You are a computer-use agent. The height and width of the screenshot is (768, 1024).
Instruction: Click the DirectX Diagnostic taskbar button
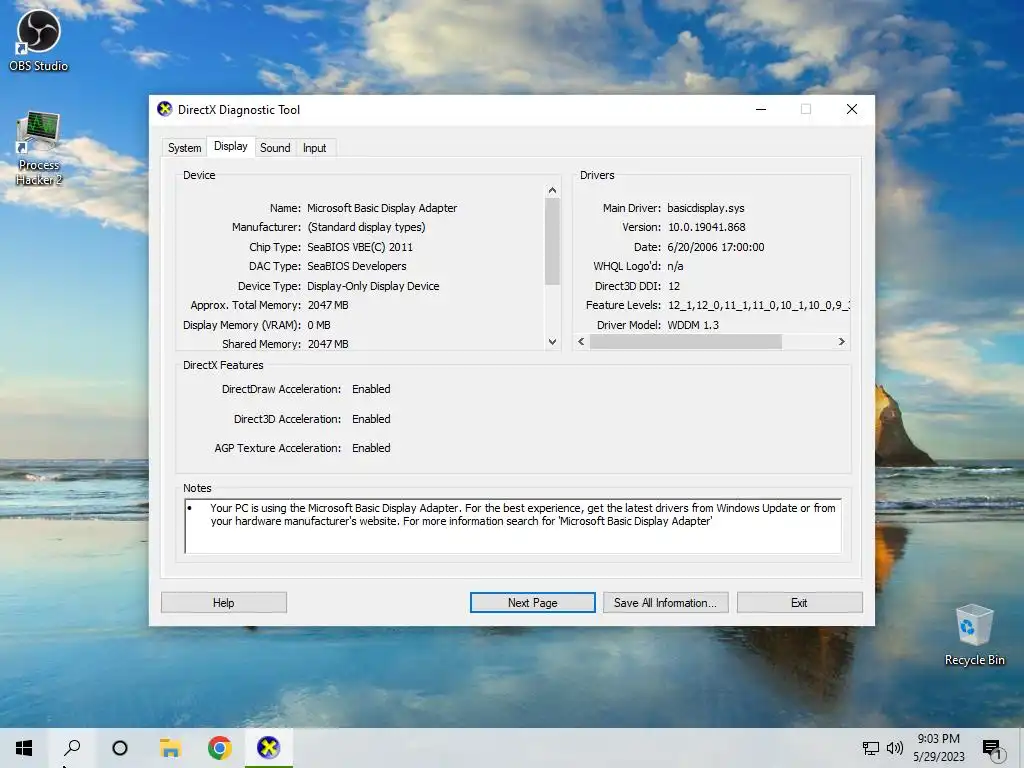pyautogui.click(x=268, y=748)
